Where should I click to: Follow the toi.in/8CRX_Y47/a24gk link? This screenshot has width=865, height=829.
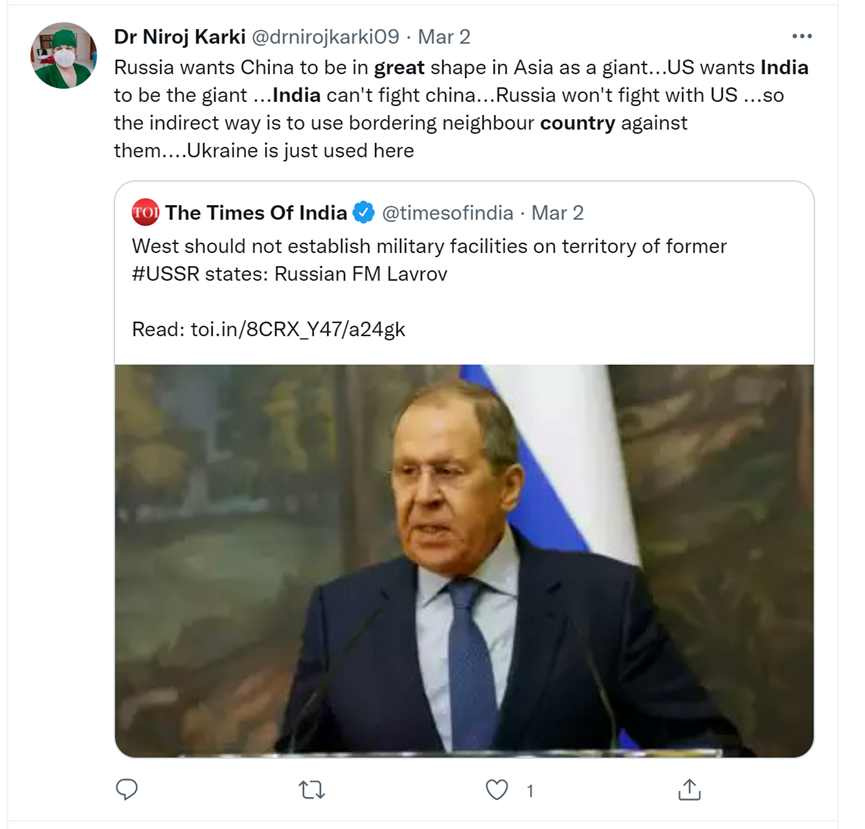[298, 329]
